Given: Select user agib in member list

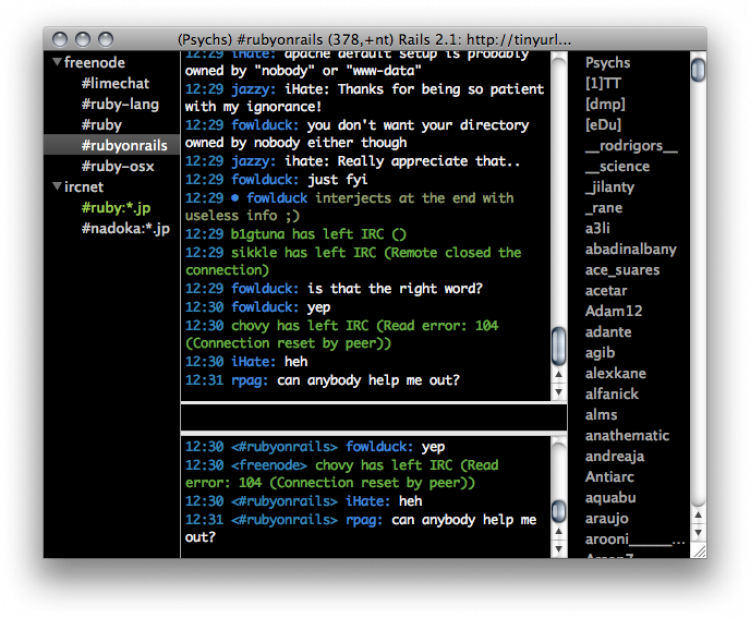Looking at the screenshot, I should [600, 353].
